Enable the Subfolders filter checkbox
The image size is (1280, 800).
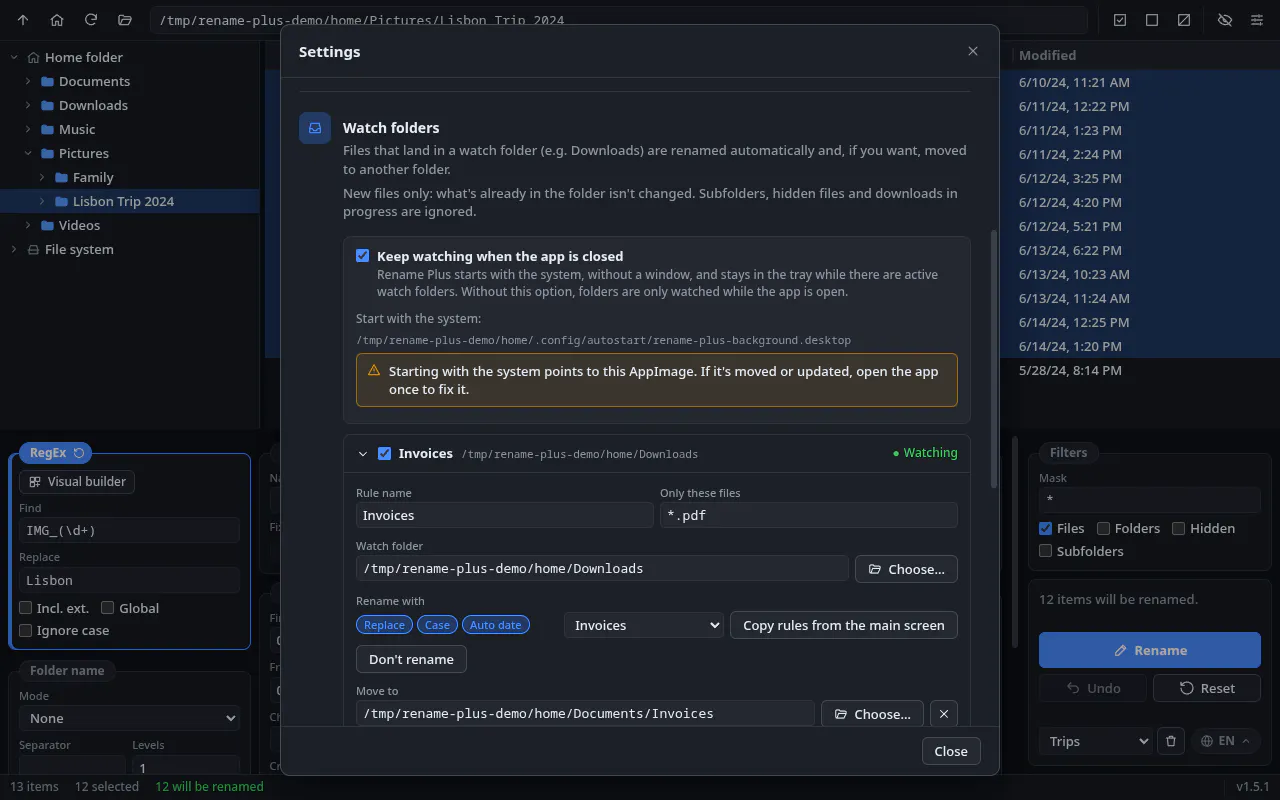point(1046,551)
